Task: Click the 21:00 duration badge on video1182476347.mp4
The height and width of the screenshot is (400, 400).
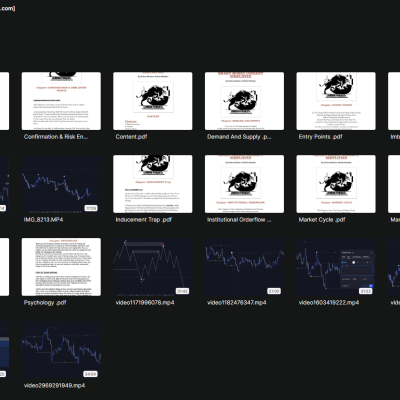Action: (x=274, y=291)
